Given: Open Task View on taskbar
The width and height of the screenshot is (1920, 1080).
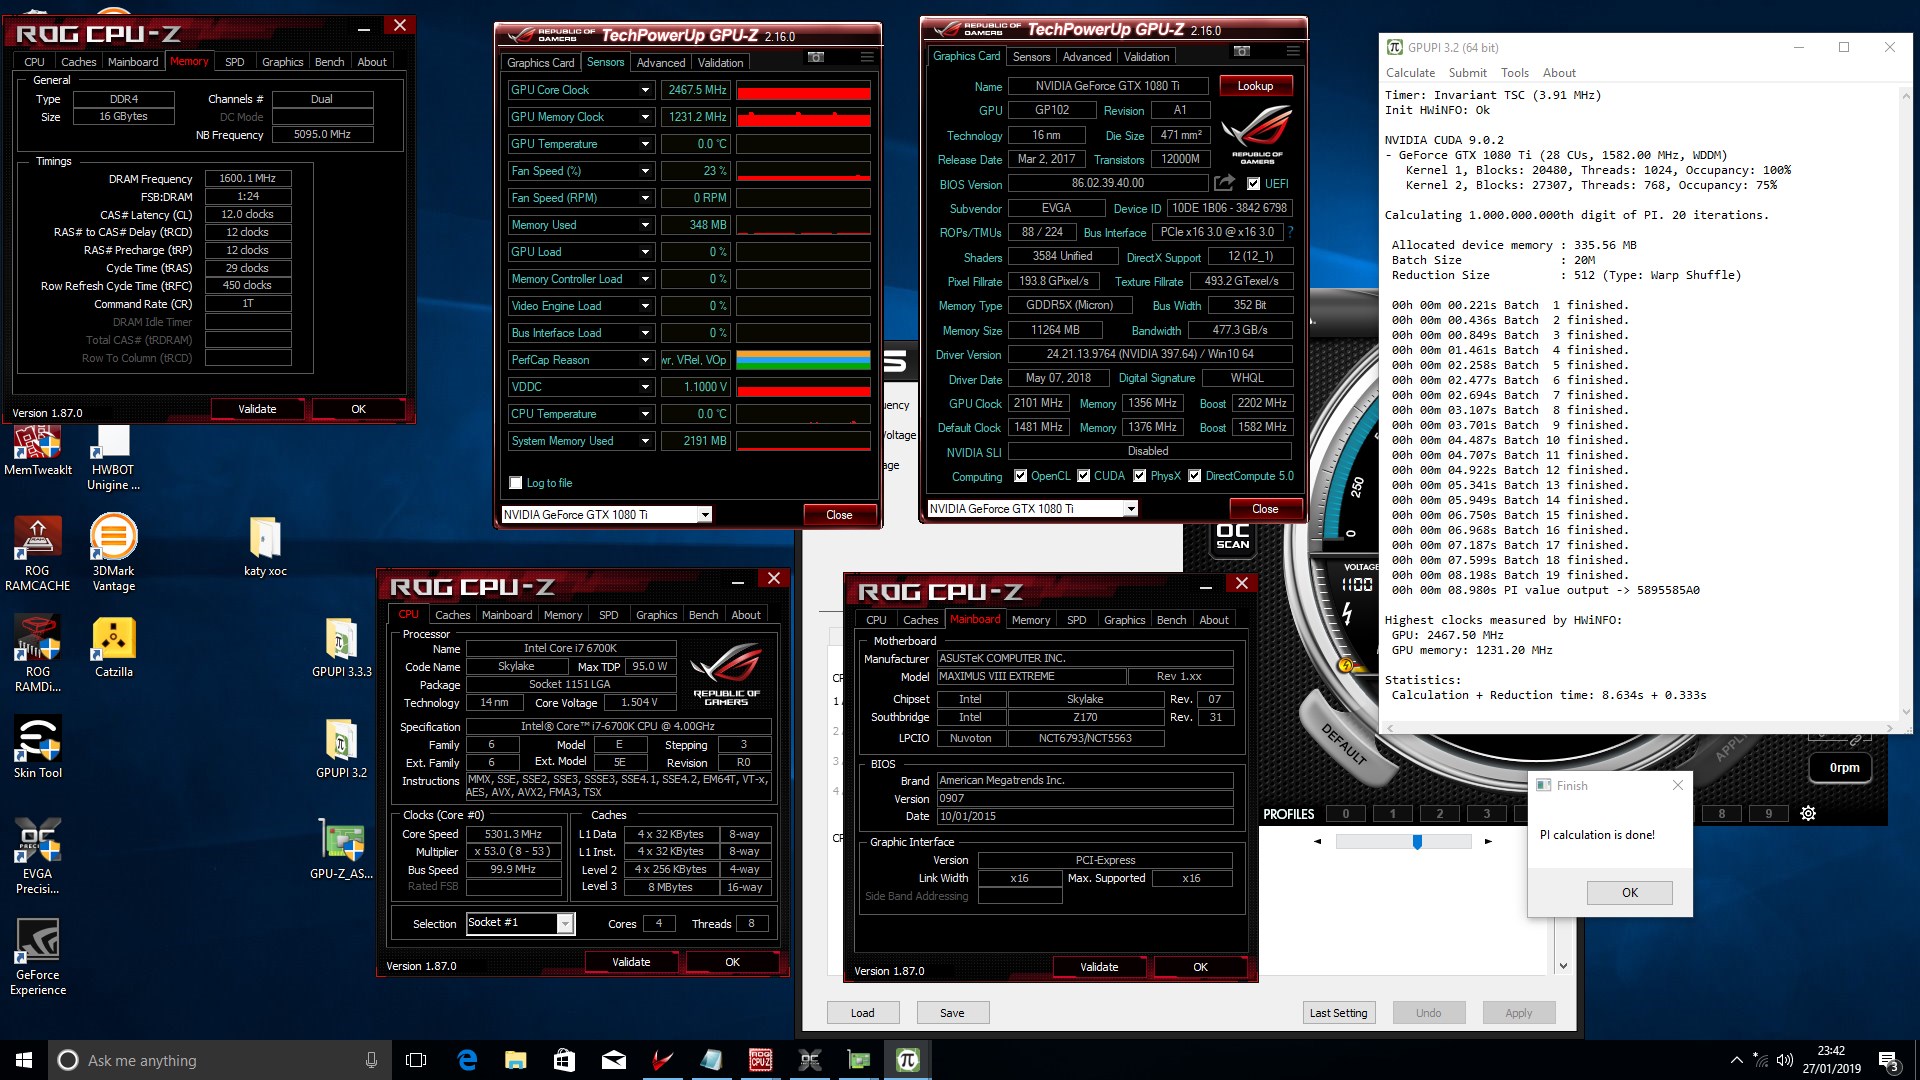Looking at the screenshot, I should coord(417,1060).
